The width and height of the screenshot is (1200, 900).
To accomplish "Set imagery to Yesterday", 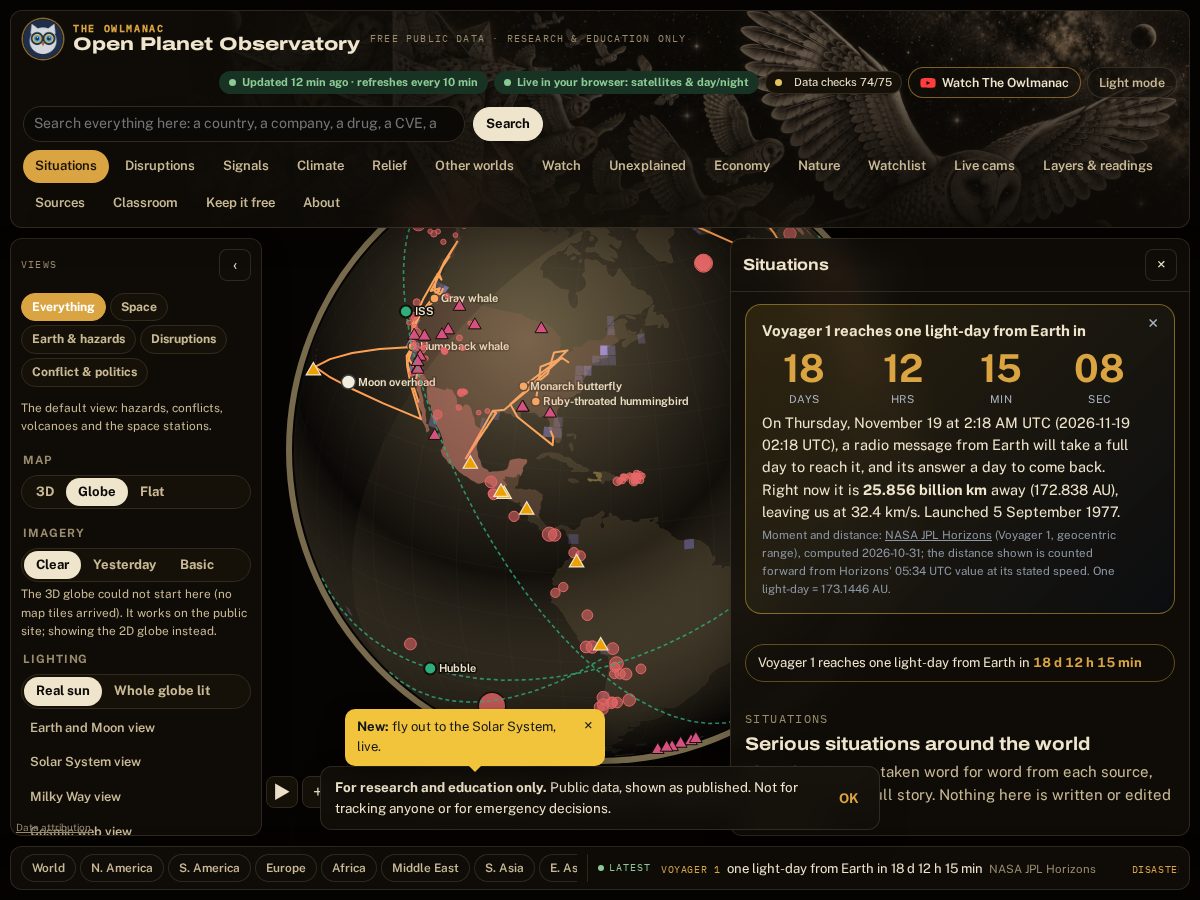I will point(124,564).
